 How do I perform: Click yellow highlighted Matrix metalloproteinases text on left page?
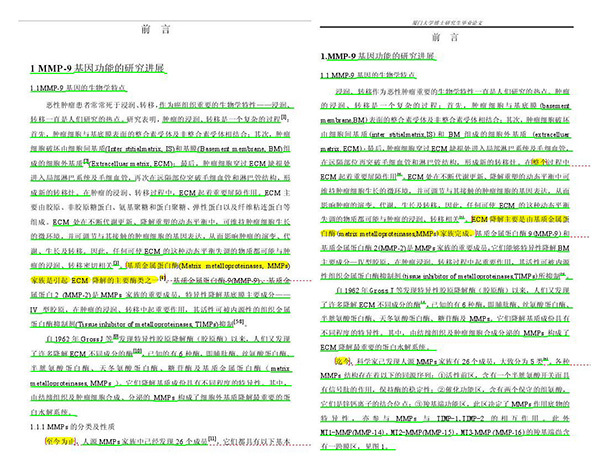pyautogui.click(x=209, y=266)
